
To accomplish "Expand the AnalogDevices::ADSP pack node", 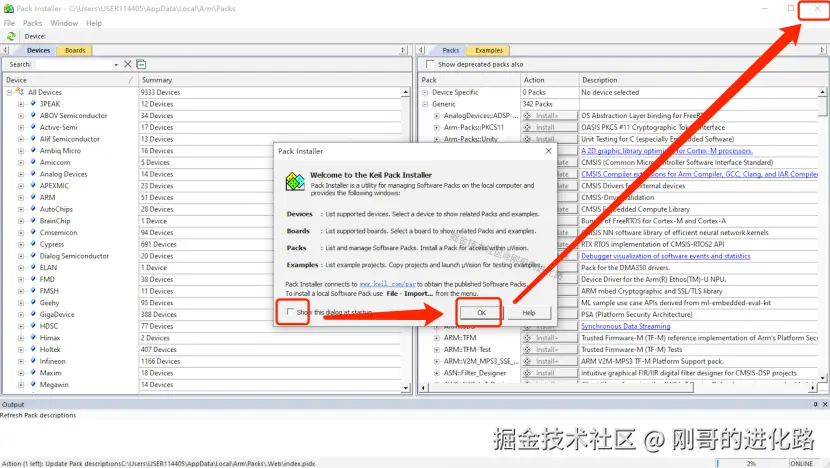I will tap(437, 115).
